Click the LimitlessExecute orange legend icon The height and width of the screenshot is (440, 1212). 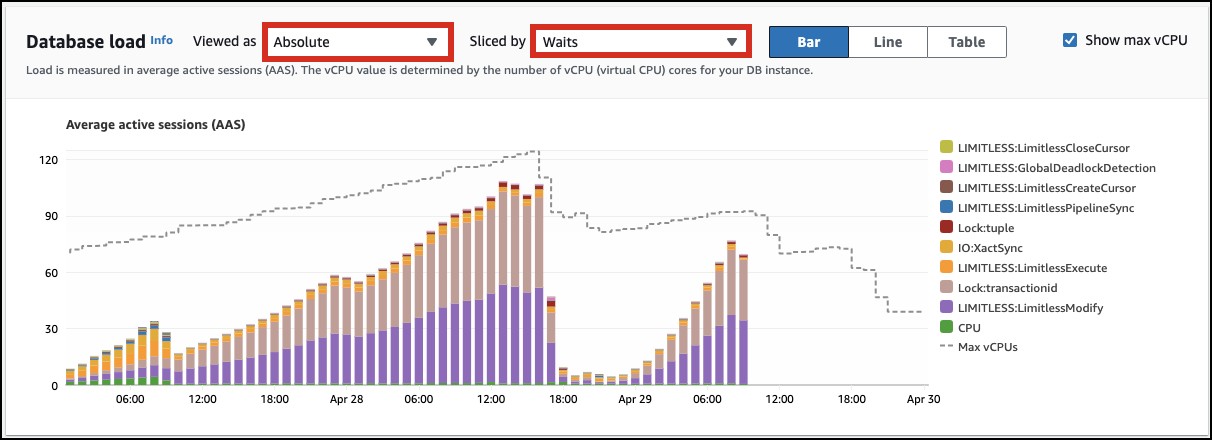(x=945, y=268)
